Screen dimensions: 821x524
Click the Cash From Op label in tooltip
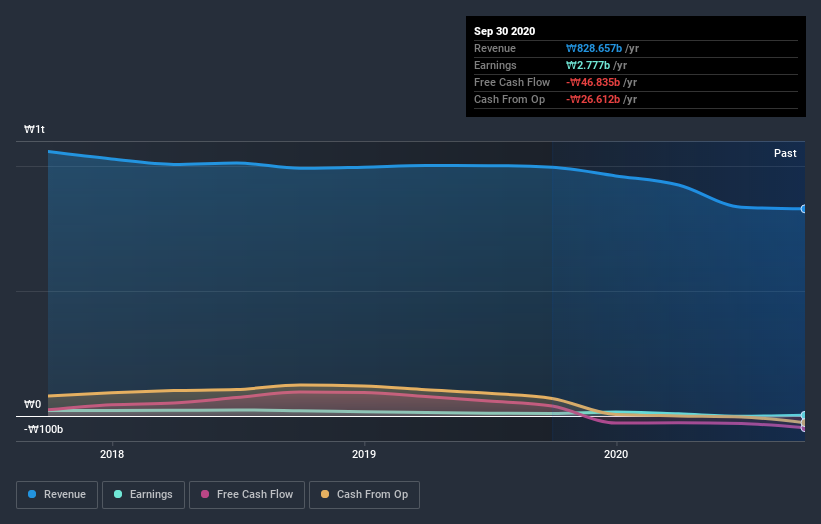[509, 99]
